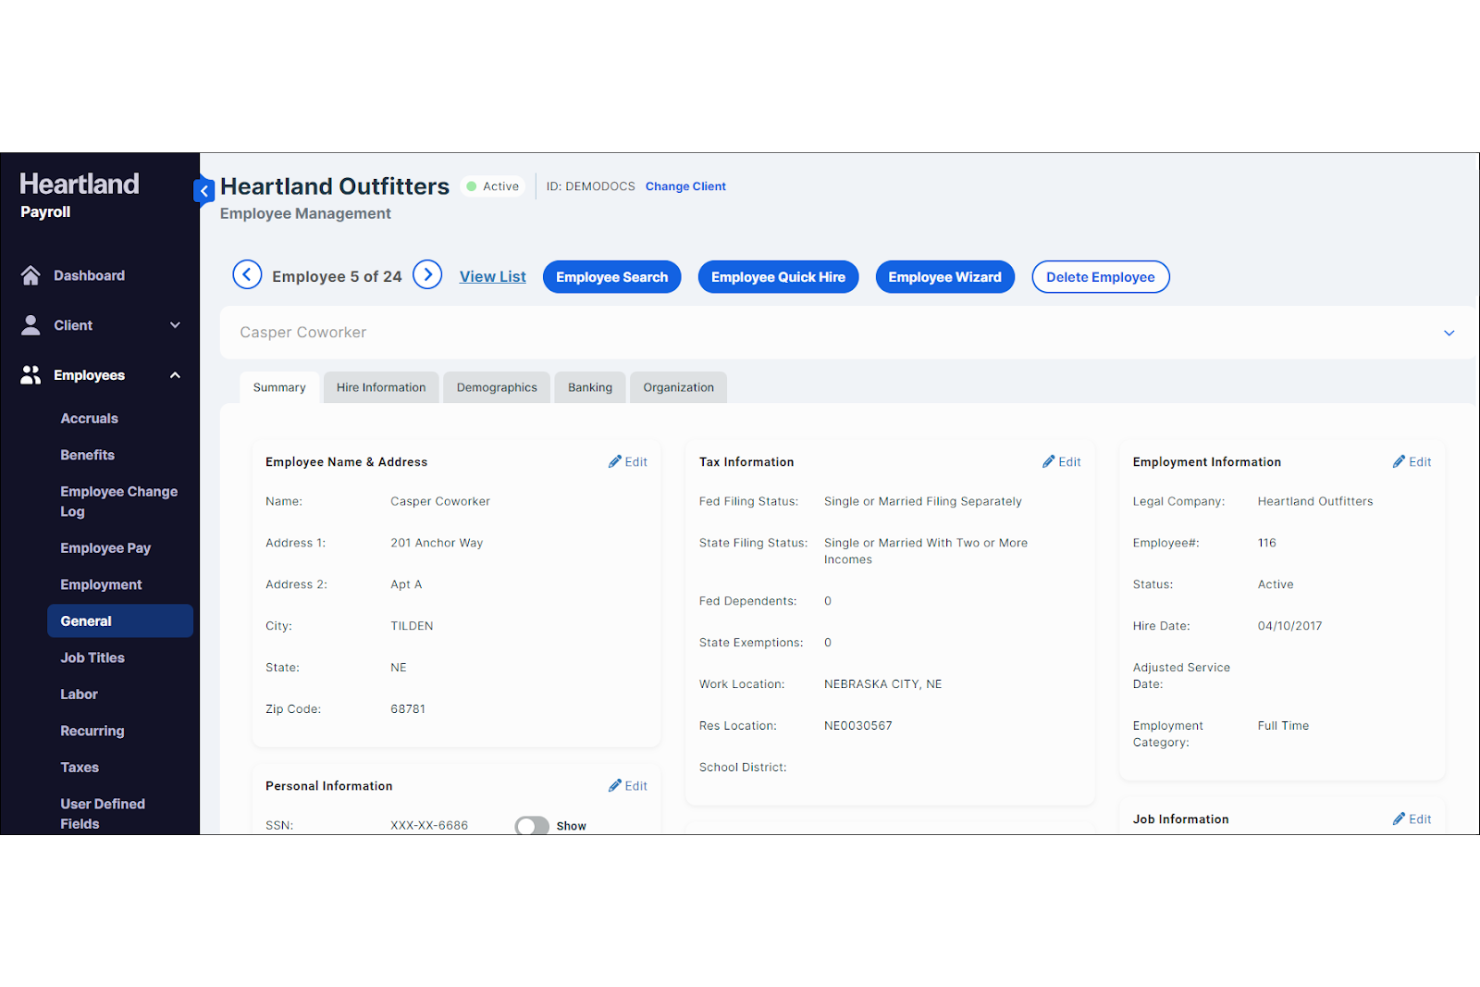Viewport: 1480px width, 987px height.
Task: Click the Full Time employment category
Action: (x=1283, y=726)
